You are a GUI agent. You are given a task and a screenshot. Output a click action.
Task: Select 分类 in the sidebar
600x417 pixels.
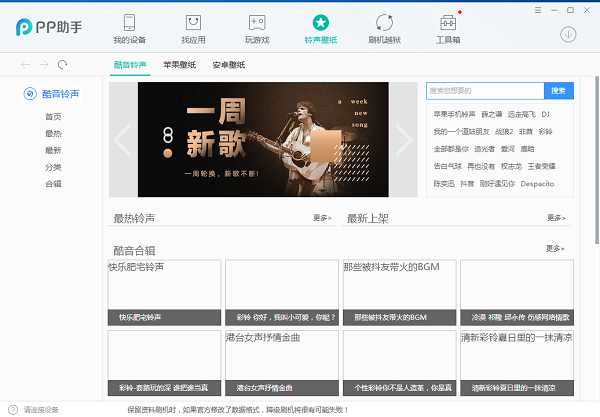[x=53, y=167]
